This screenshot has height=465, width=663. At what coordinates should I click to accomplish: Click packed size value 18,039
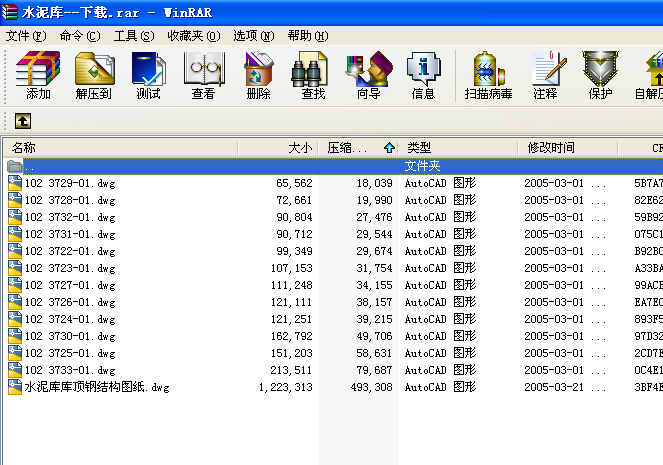pyautogui.click(x=374, y=183)
